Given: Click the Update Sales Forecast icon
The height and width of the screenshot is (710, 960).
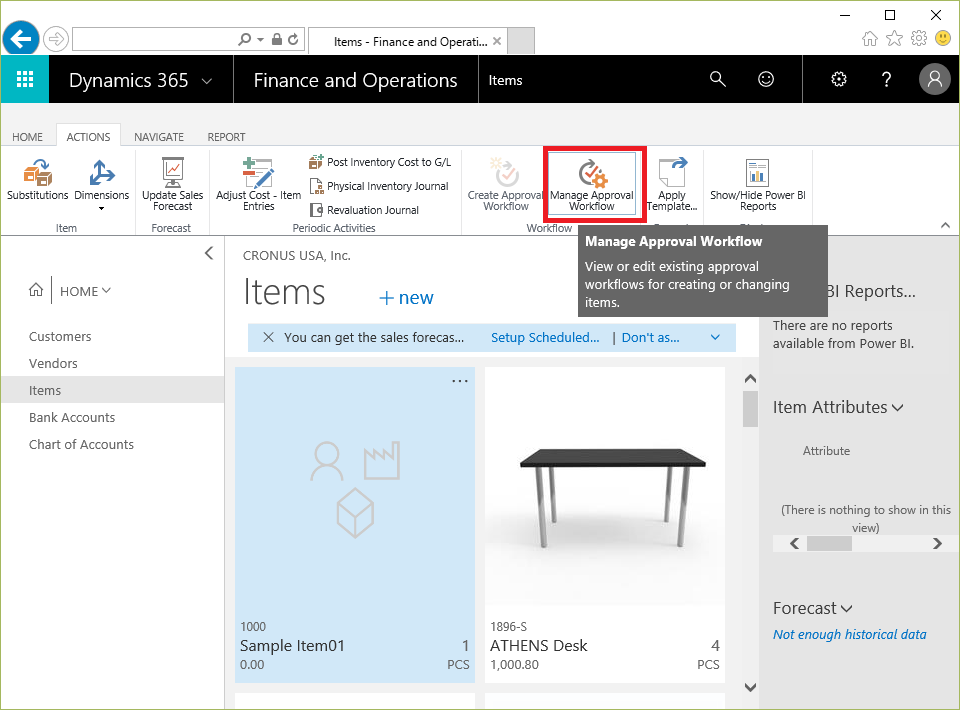Looking at the screenshot, I should 172,181.
